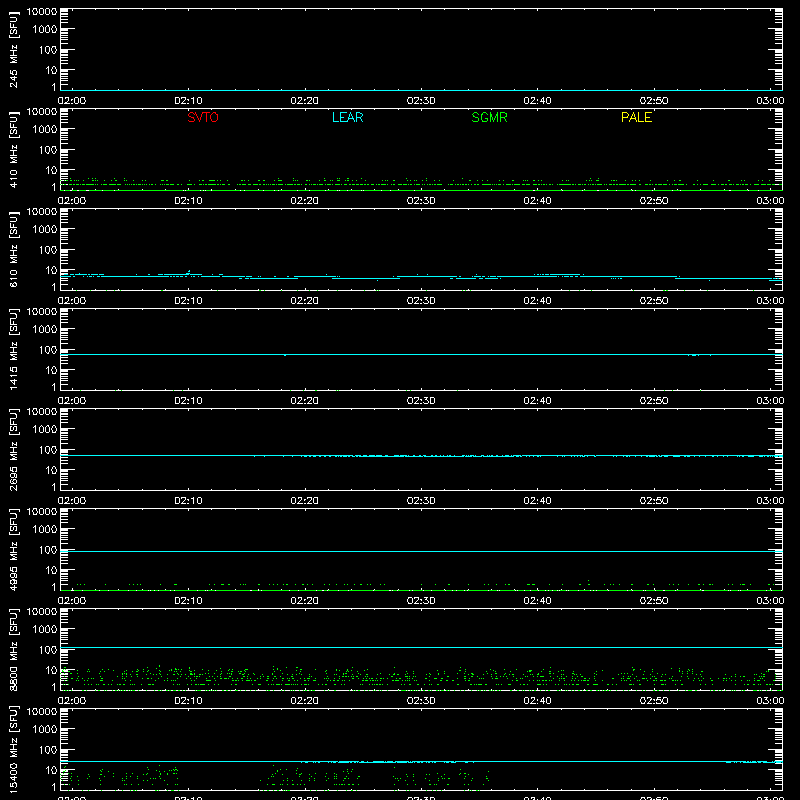
Task: Click 02:50 time label below 2695 MHz panel
Action: coord(654,501)
